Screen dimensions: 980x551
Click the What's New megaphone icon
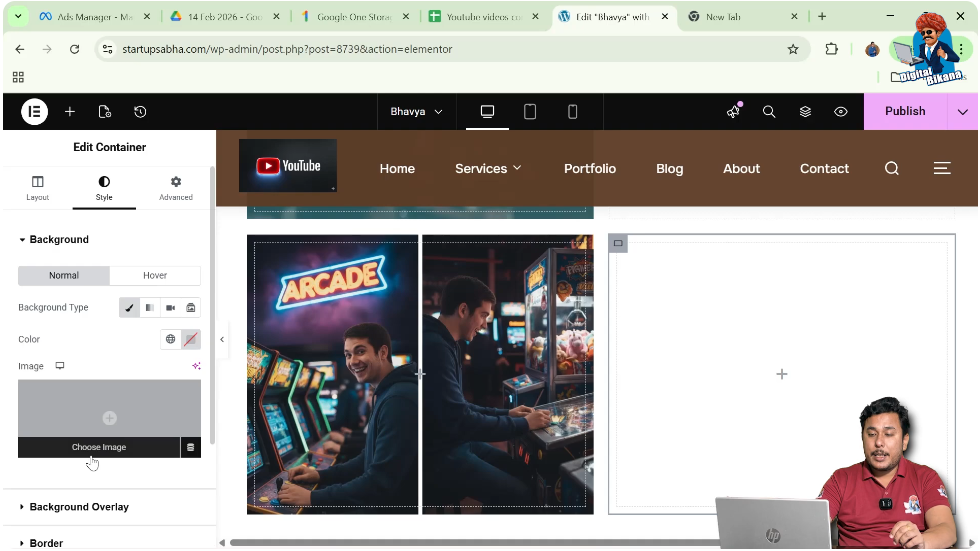click(733, 112)
